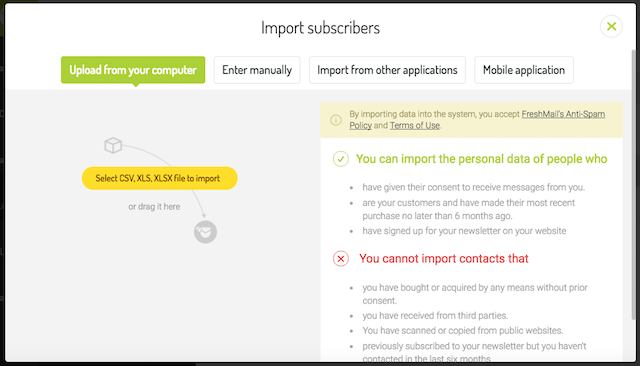Click the 'or drag it here' text
The image size is (640, 366).
(154, 206)
